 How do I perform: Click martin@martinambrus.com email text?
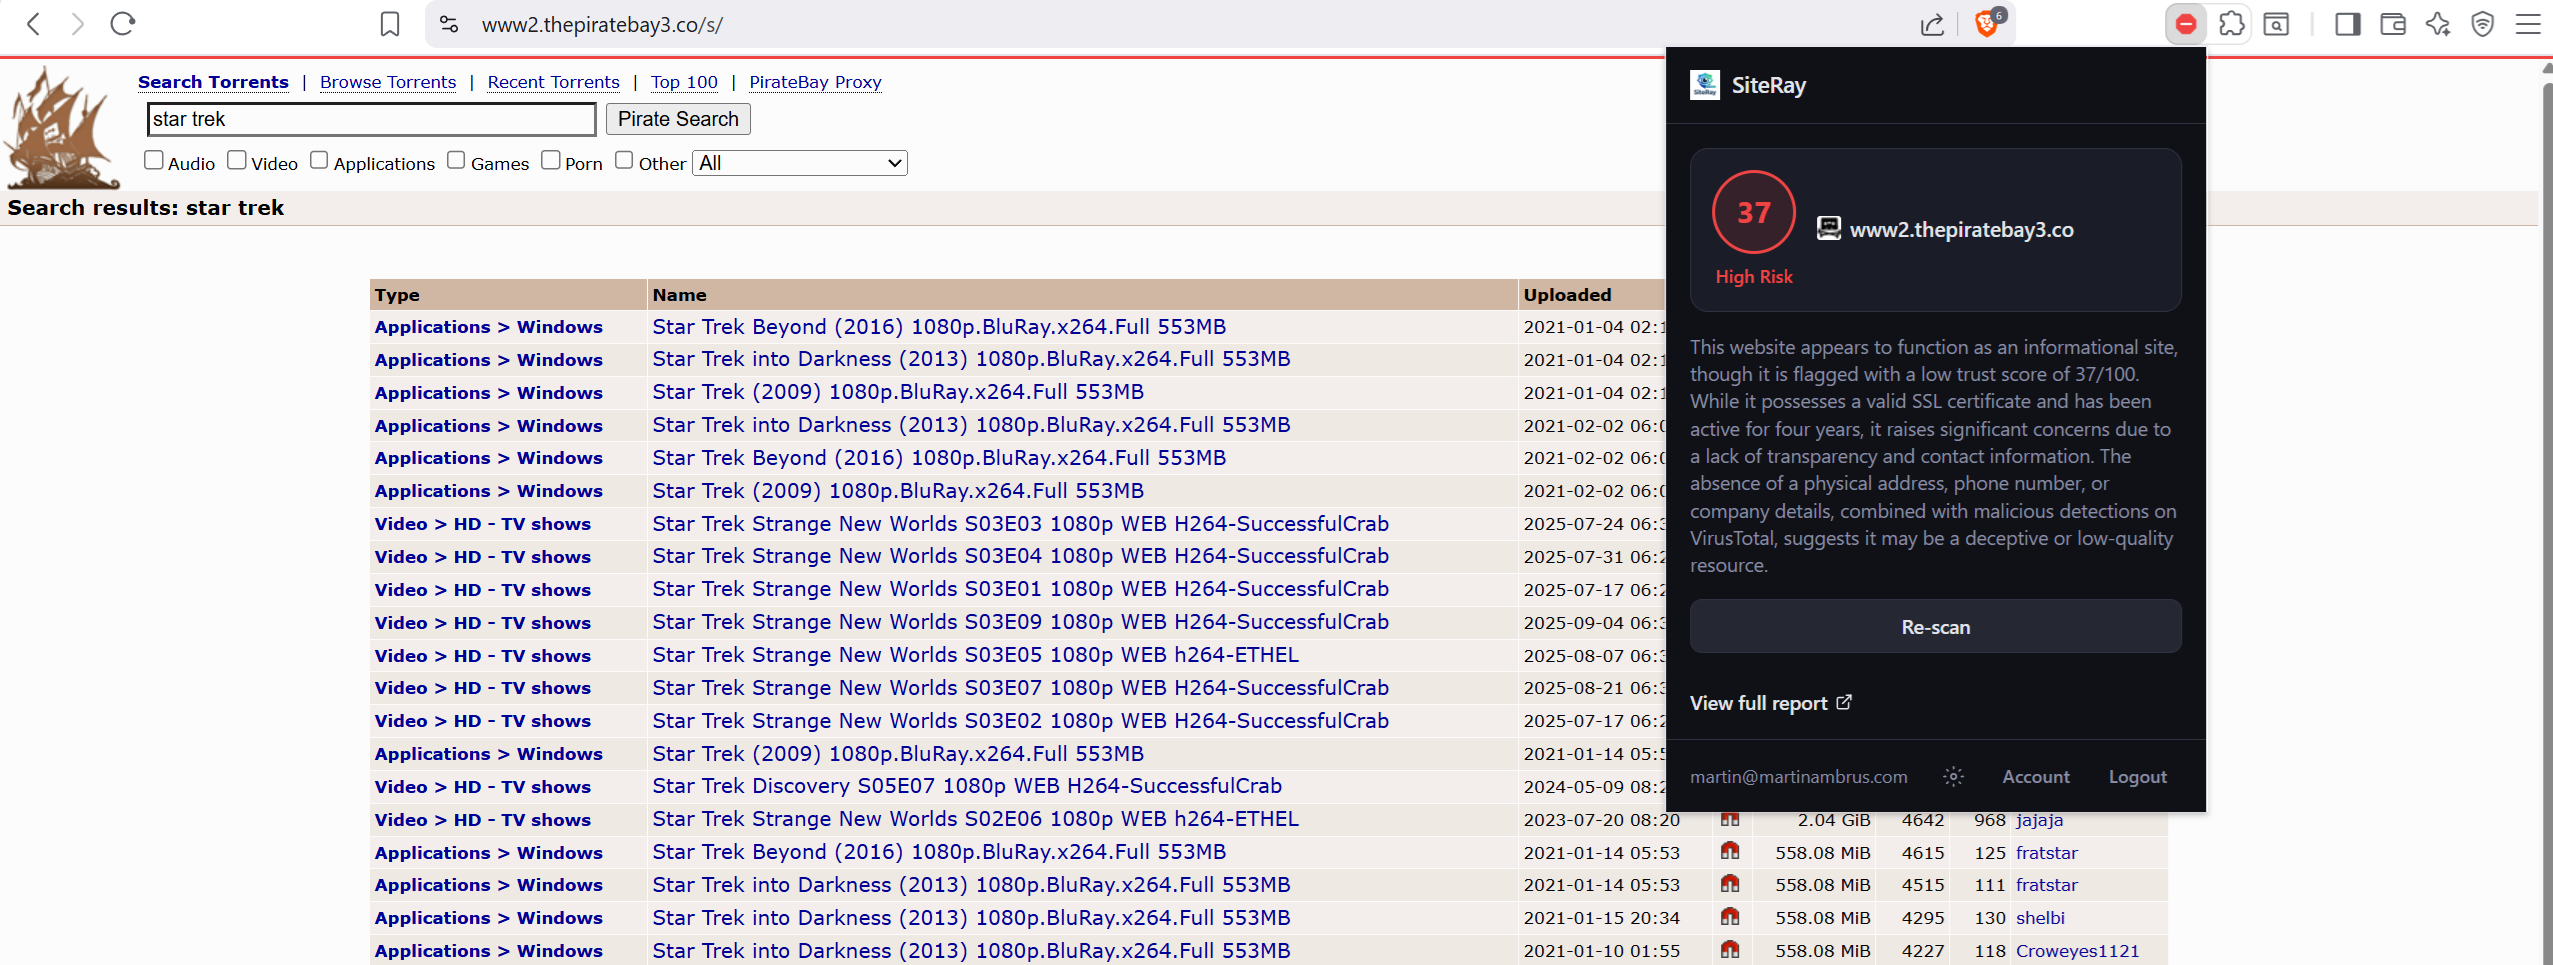point(1798,777)
